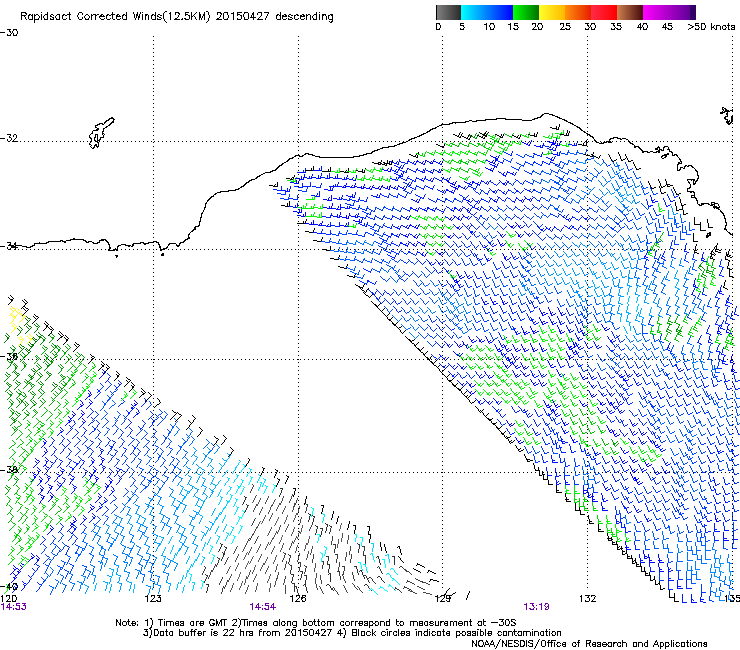The width and height of the screenshot is (740, 650).
Task: Click the longitude label '132'
Action: click(587, 599)
